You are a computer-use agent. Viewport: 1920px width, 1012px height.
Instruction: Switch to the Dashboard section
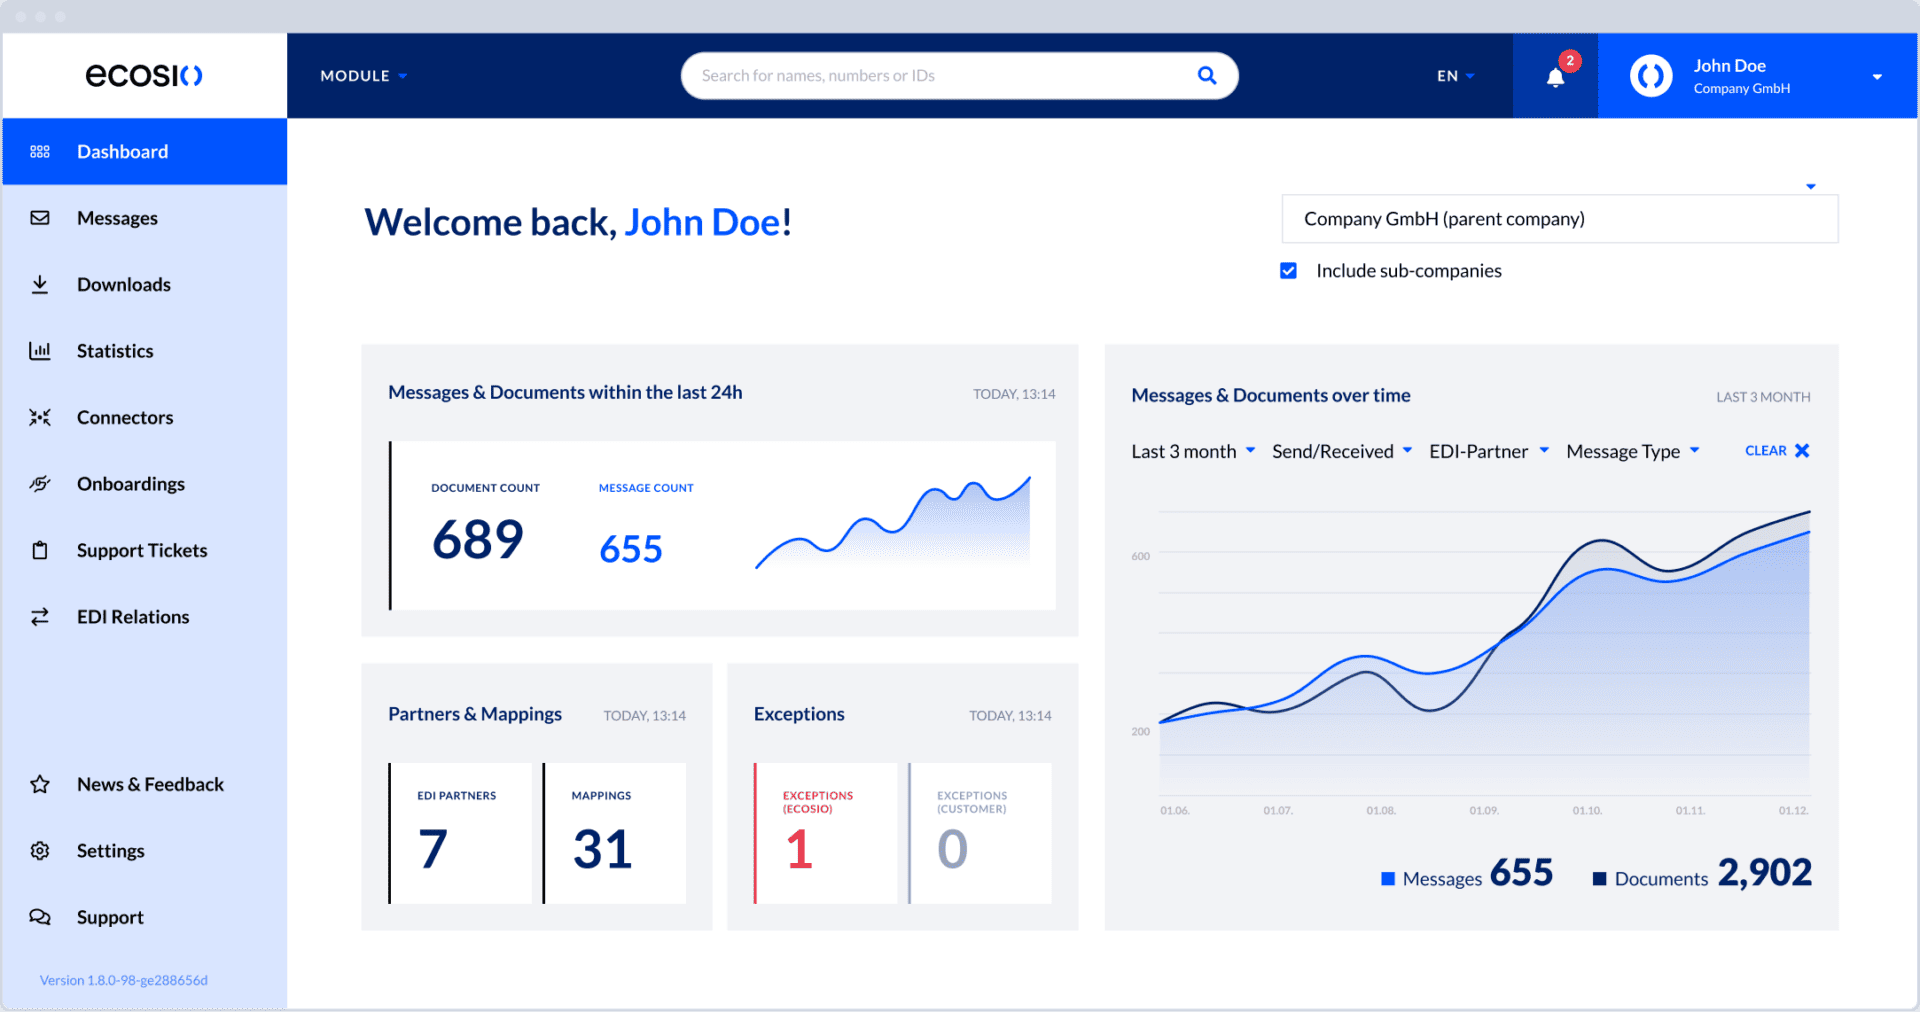click(122, 151)
